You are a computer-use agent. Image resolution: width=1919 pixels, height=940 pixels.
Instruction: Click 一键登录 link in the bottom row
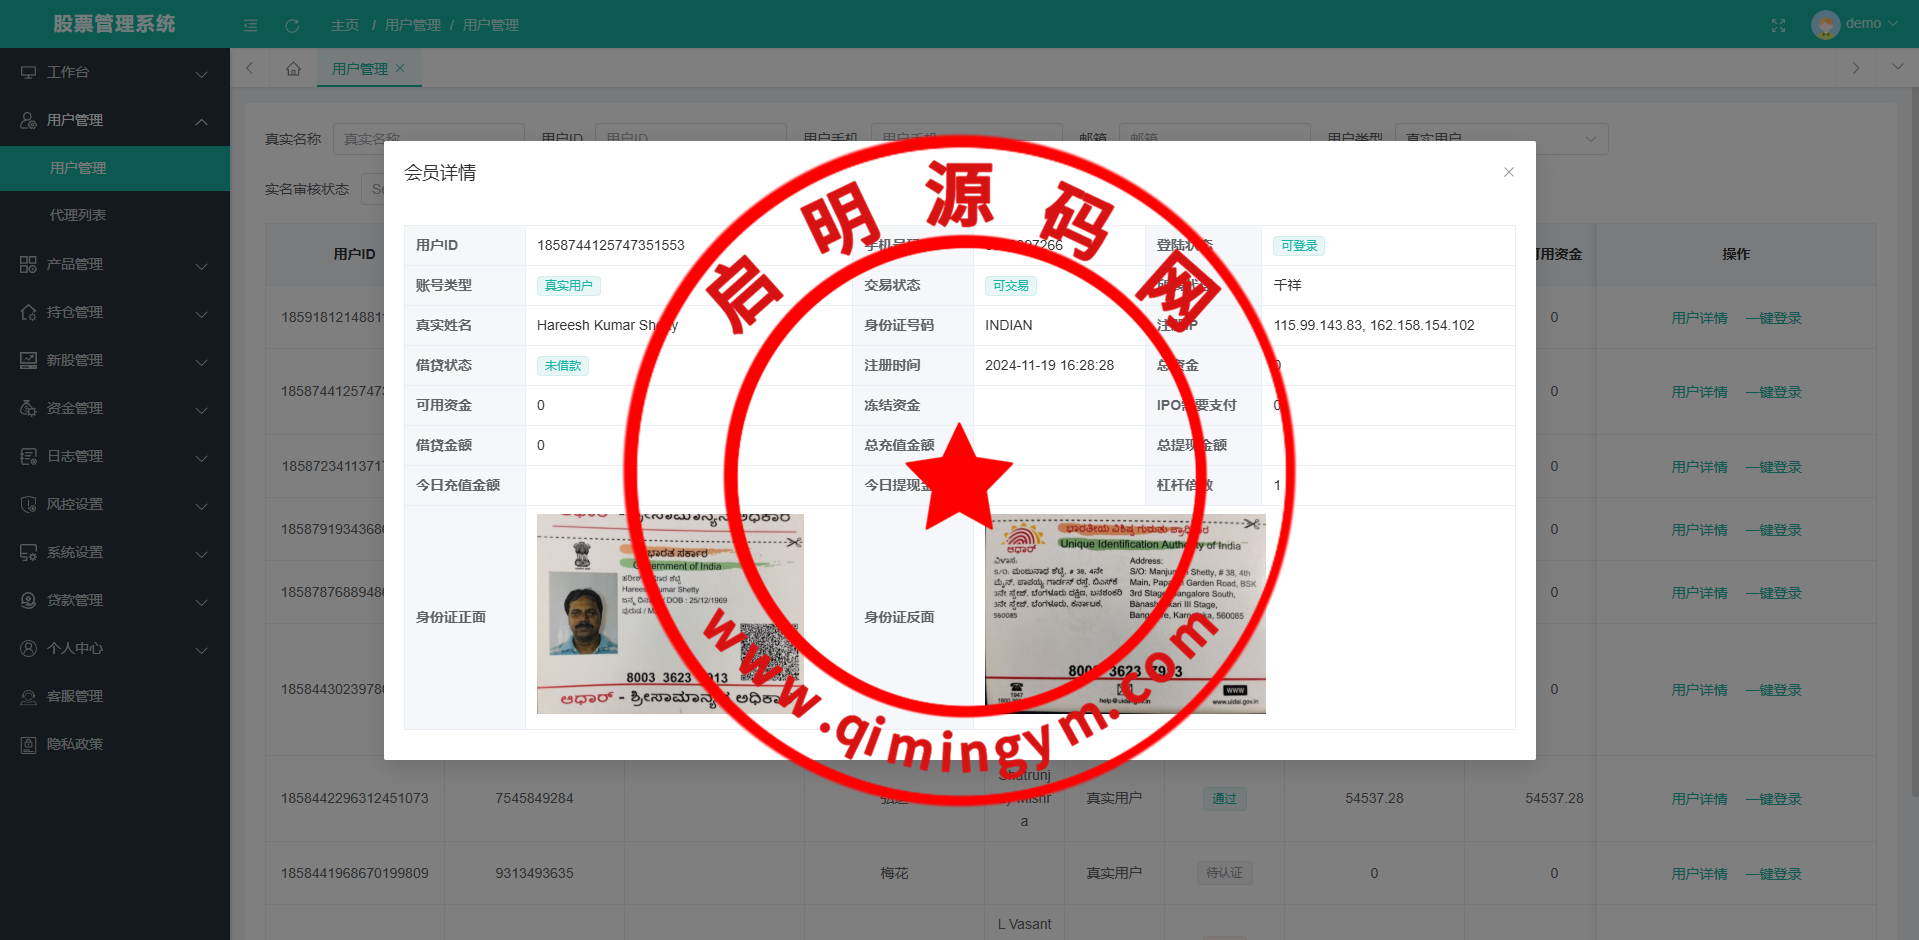click(1773, 874)
